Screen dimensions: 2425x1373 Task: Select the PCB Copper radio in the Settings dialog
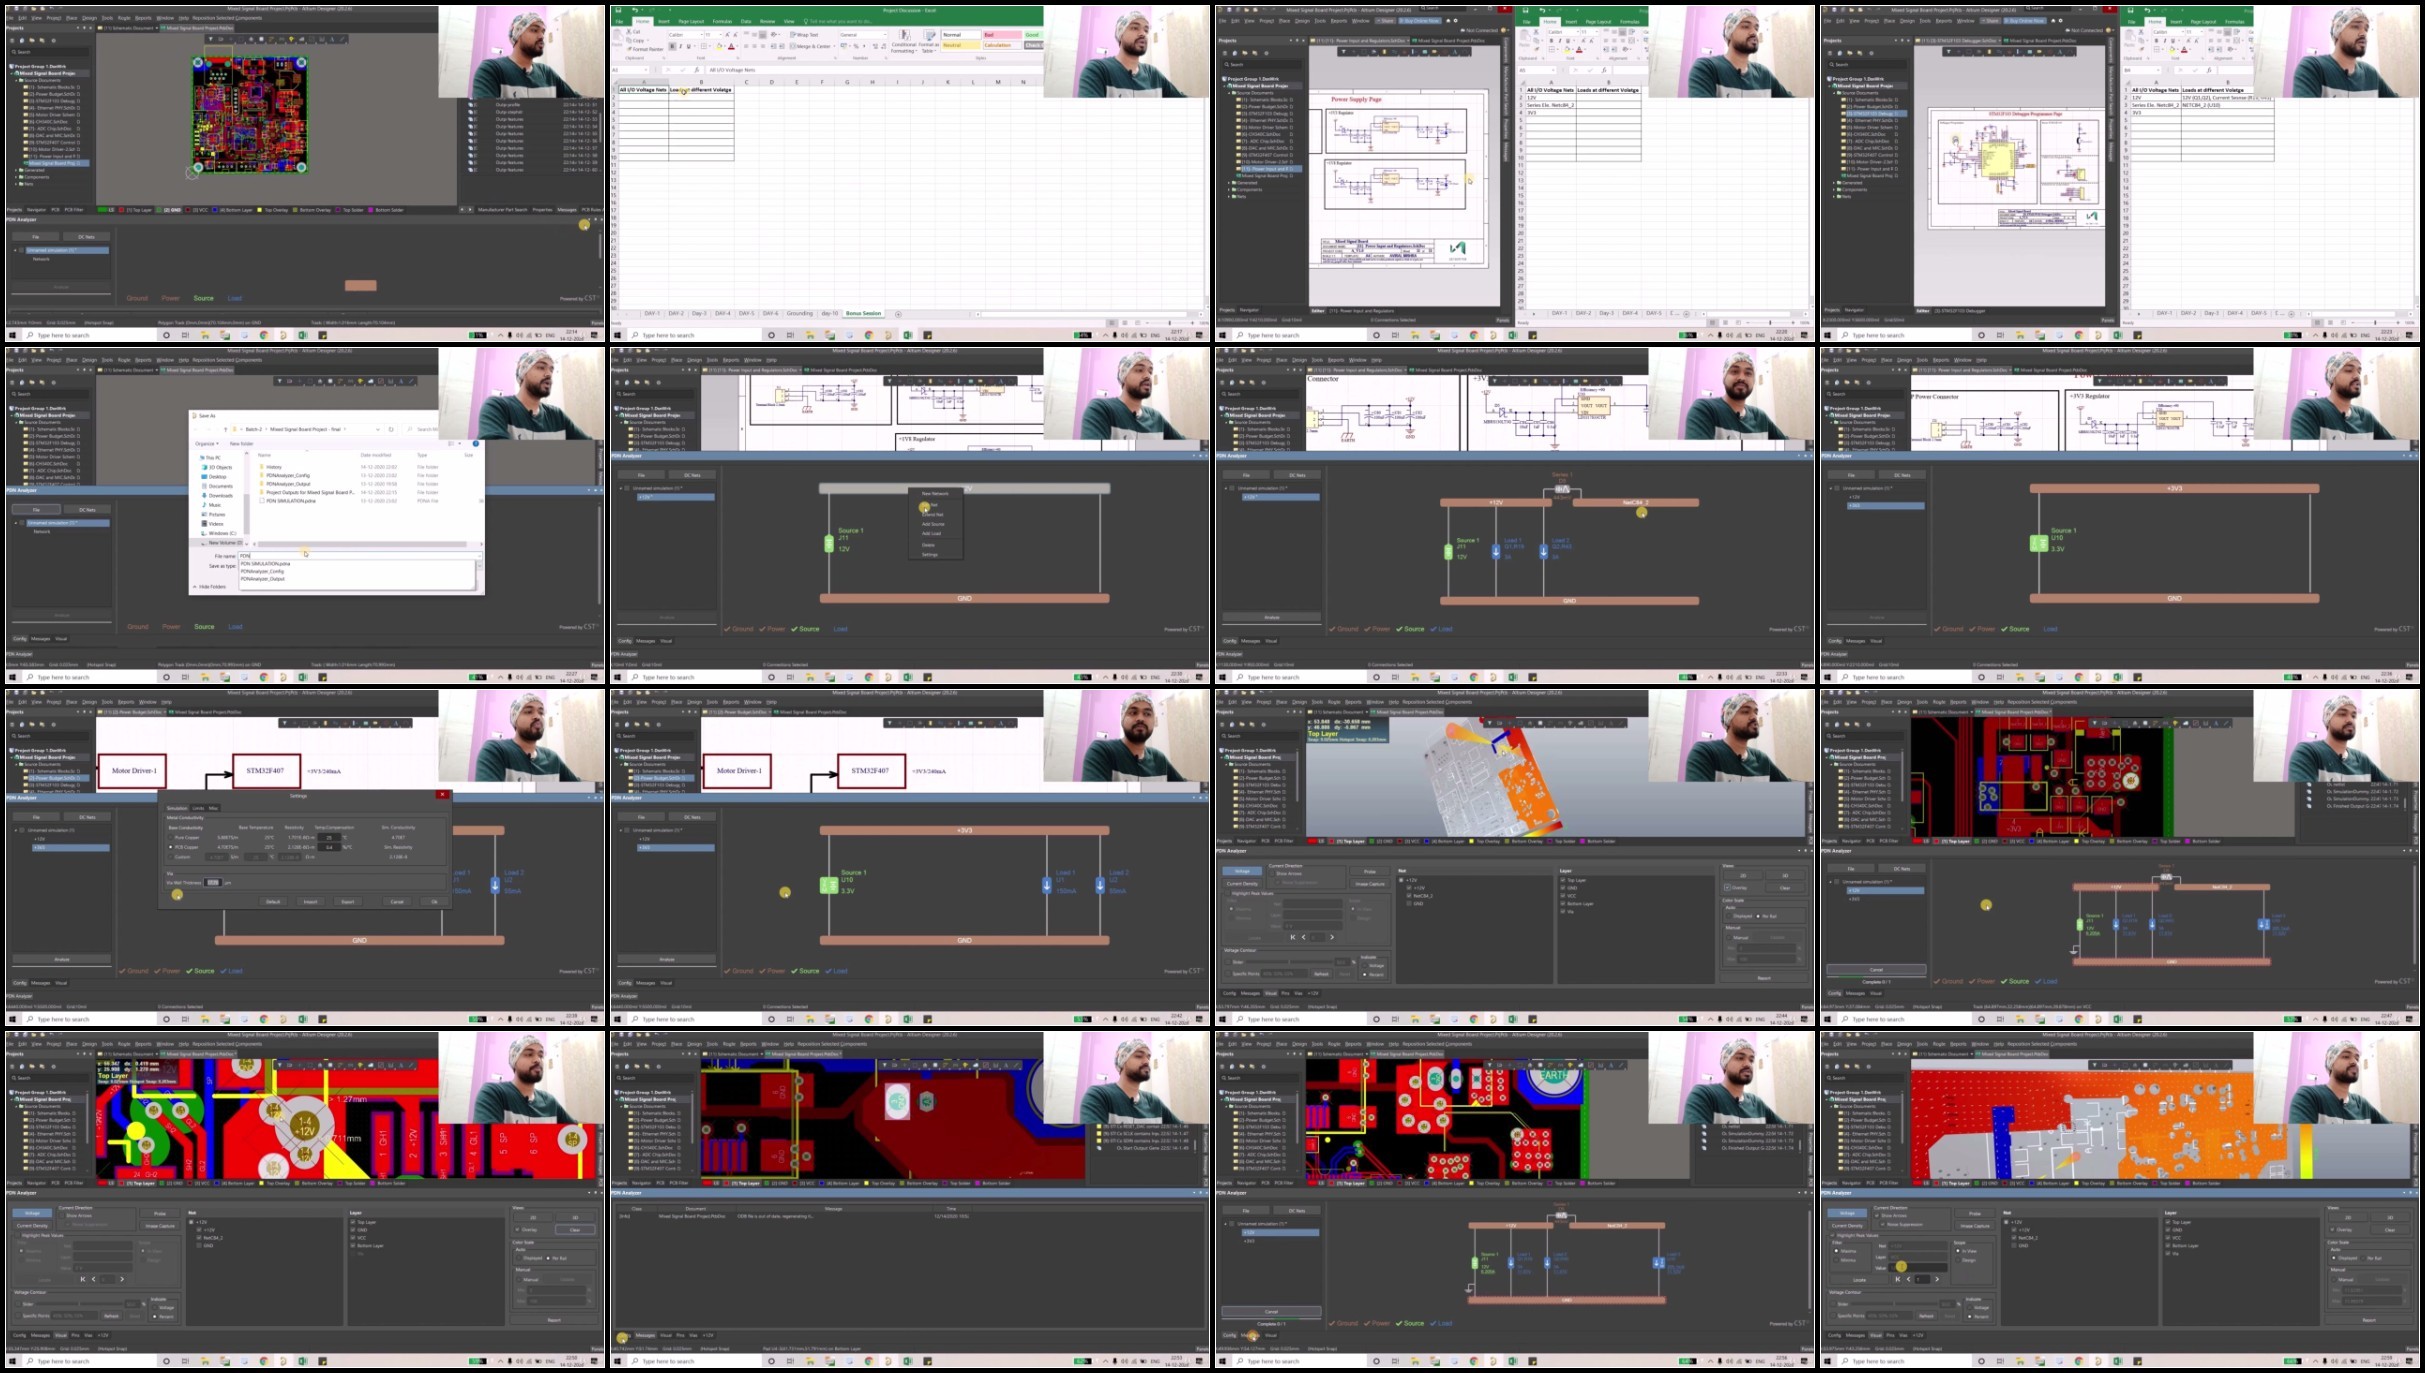point(171,847)
